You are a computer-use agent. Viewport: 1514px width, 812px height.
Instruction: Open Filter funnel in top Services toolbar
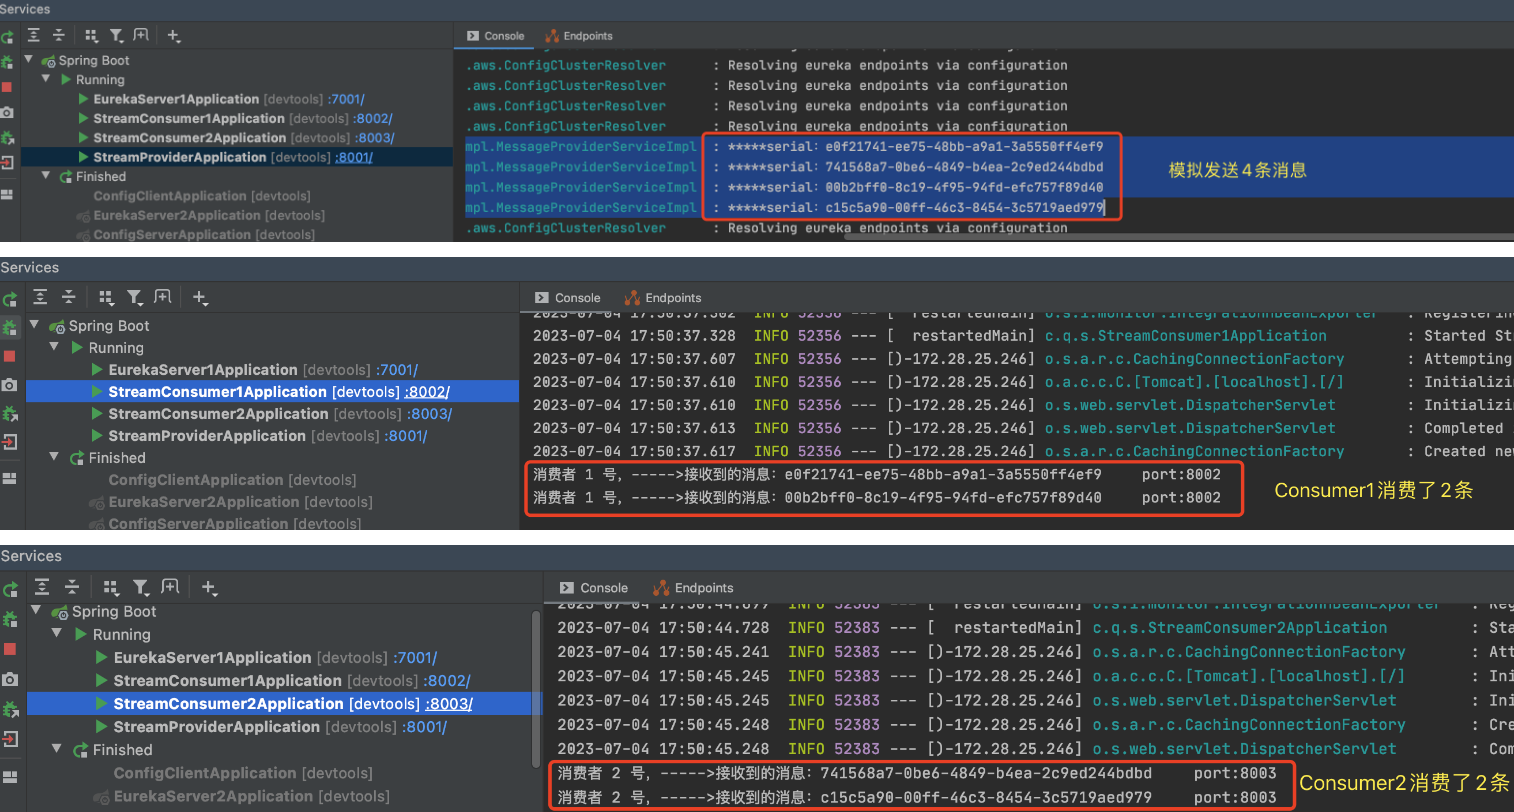pyautogui.click(x=116, y=35)
